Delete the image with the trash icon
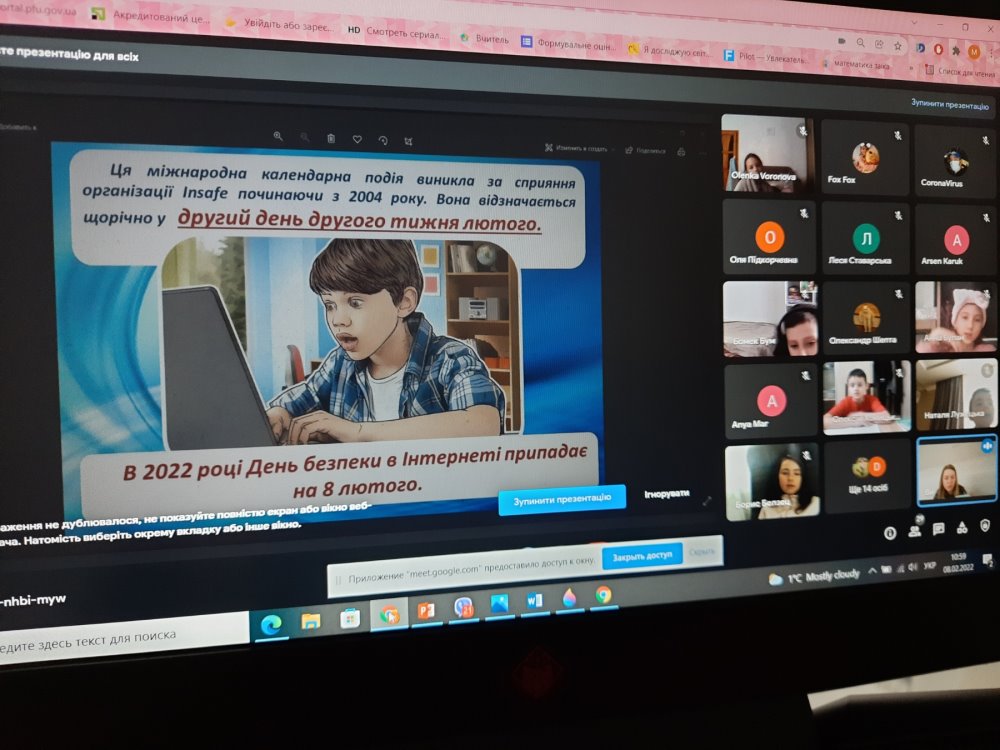The width and height of the screenshot is (1000, 750). [x=331, y=138]
